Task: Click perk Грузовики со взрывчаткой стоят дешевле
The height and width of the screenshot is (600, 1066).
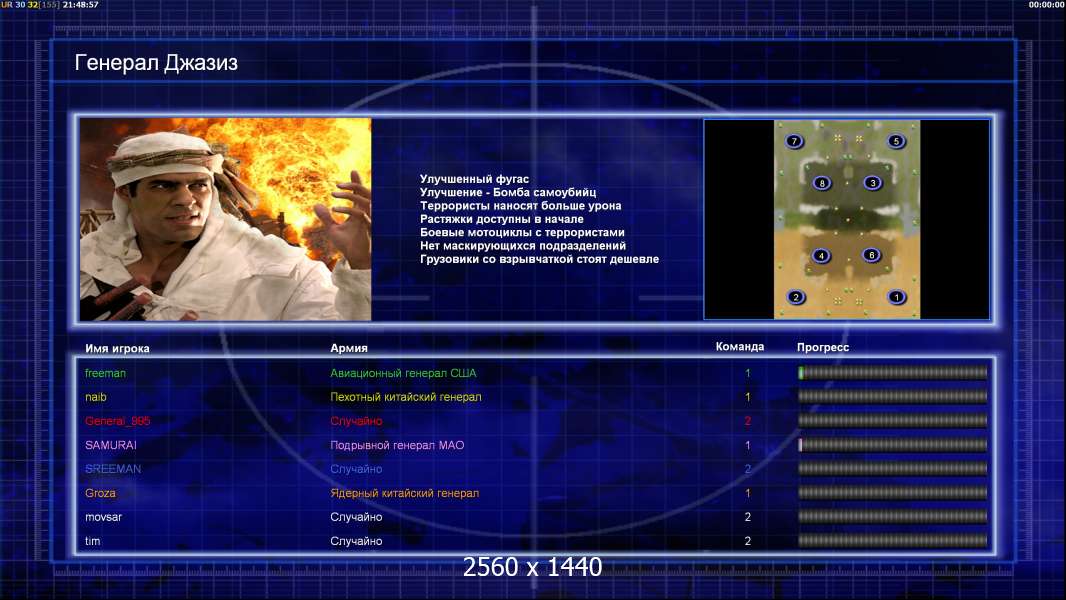Action: pyautogui.click(x=539, y=259)
